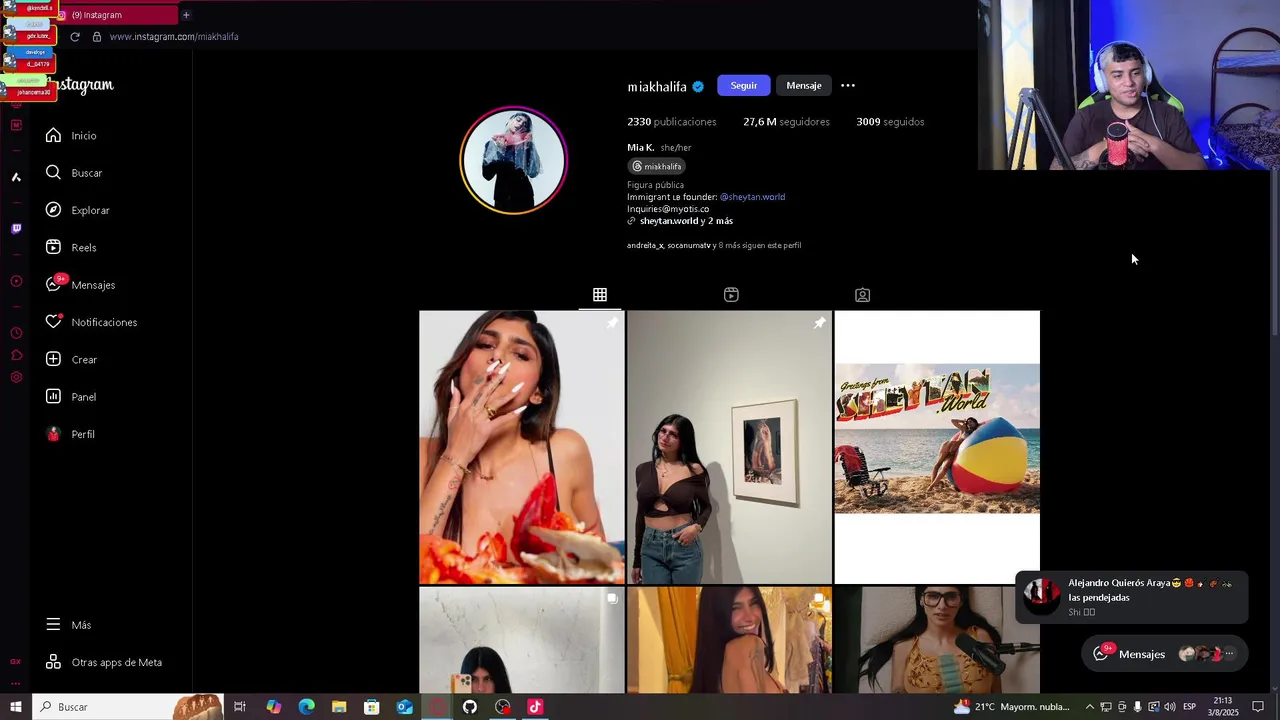Open browser sidebar history clock
1280x720 pixels.
click(x=16, y=333)
